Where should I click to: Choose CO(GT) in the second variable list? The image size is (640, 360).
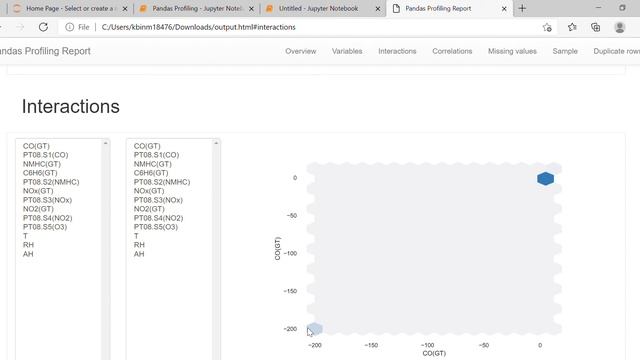[x=147, y=146]
